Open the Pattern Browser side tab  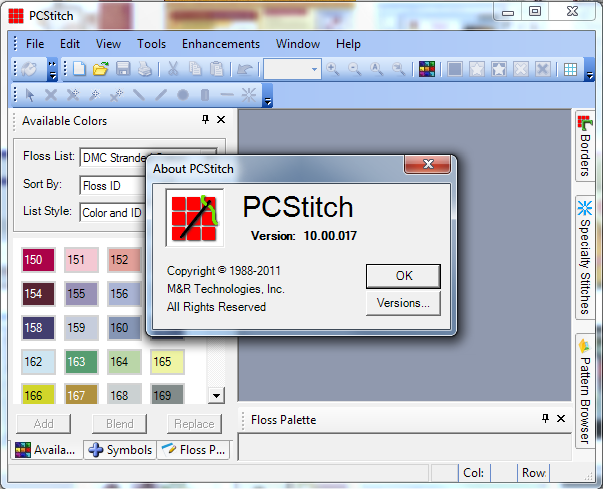tap(585, 391)
